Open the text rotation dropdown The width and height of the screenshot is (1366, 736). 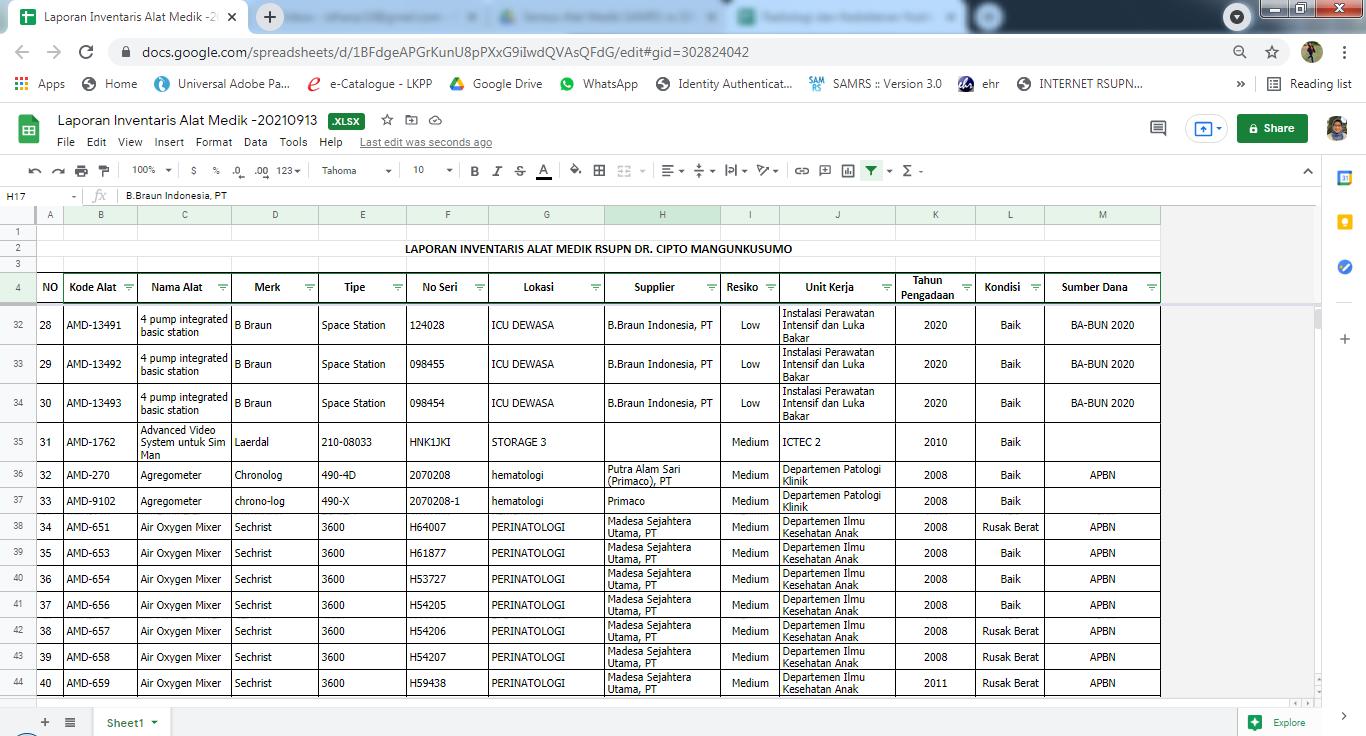[767, 171]
